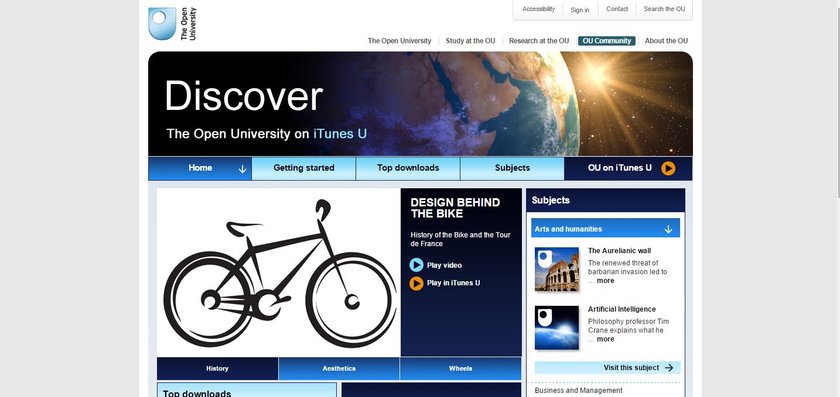
Task: Switch to the Top downloads tab
Action: 408,168
